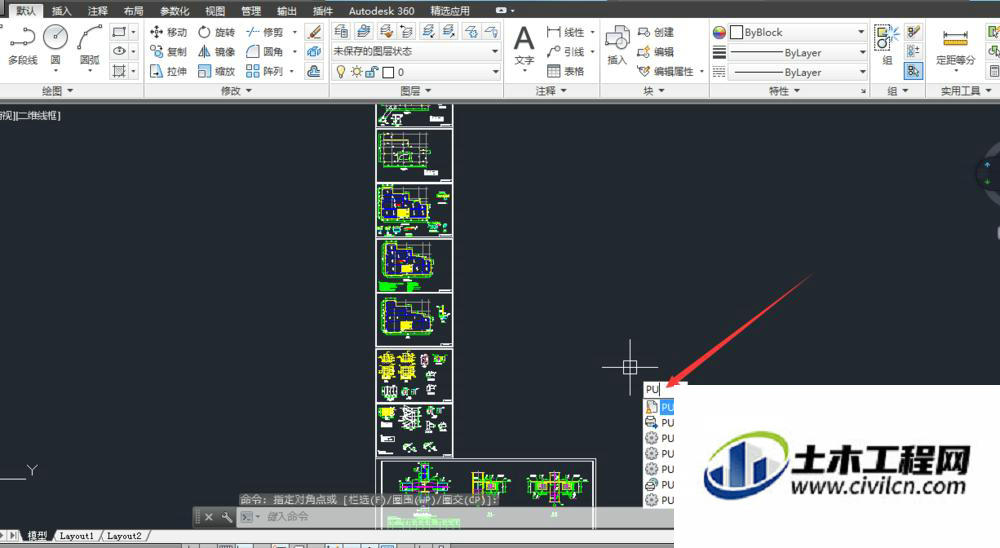Select the Circle (圆) tool
Image resolution: width=1000 pixels, height=548 pixels.
(55, 45)
